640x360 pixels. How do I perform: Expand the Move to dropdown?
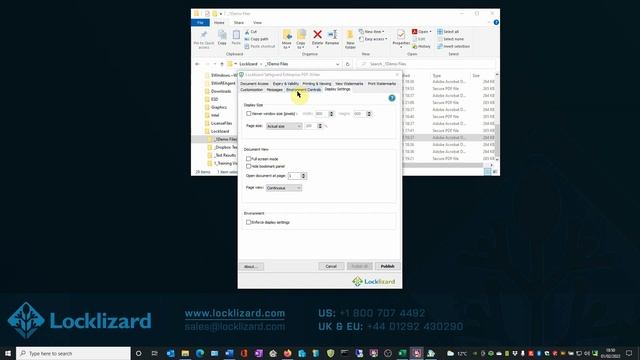point(287,40)
